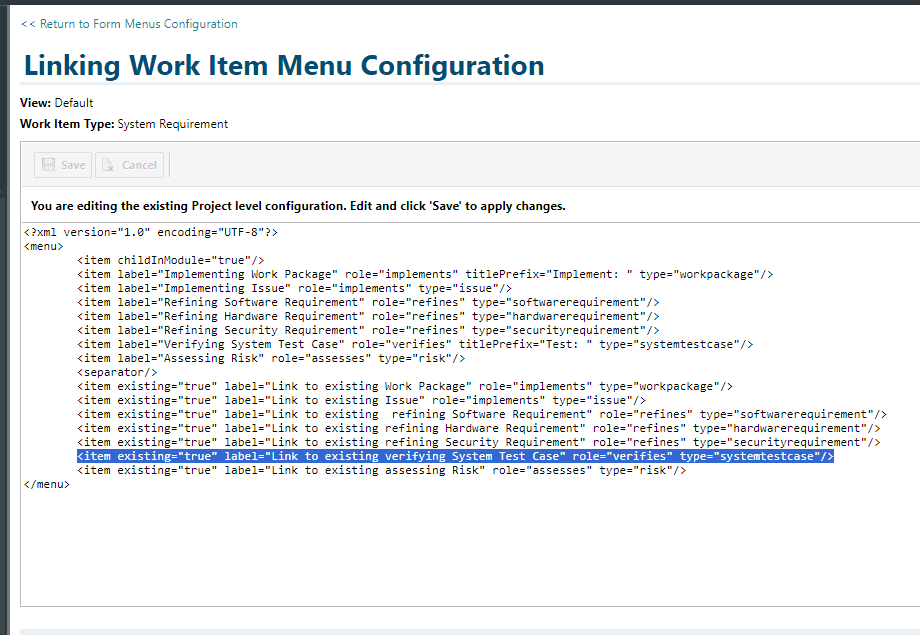
Task: Select the Refining Software Requirement line
Action: point(368,302)
